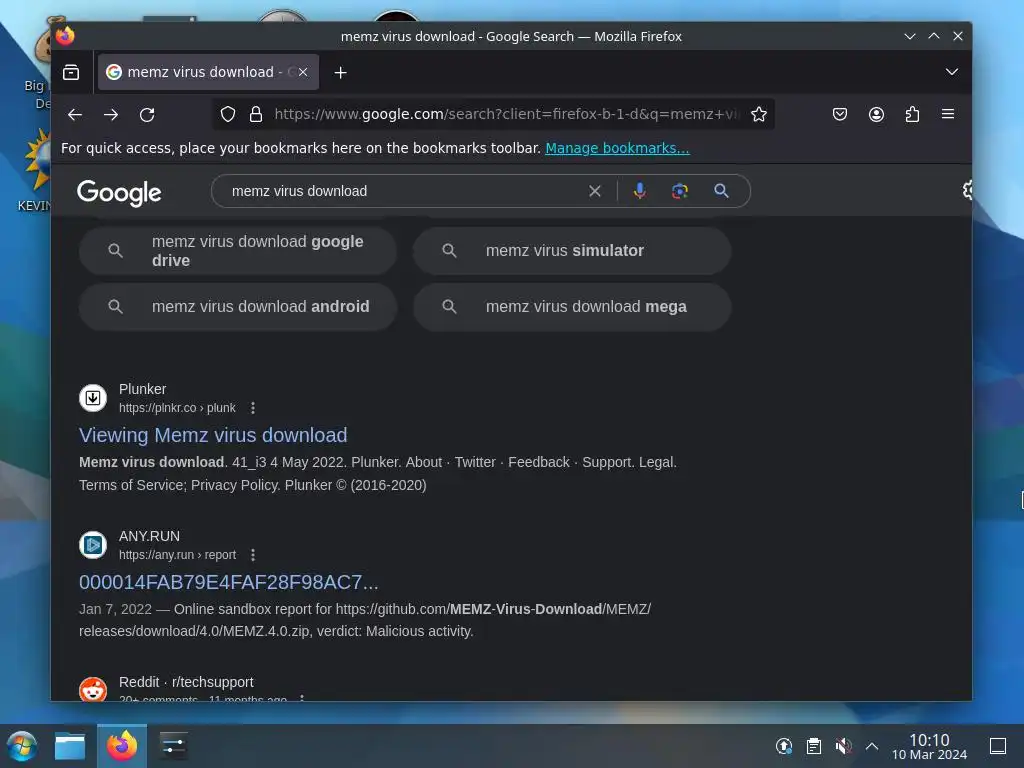Image resolution: width=1024 pixels, height=768 pixels.
Task: Click https://any.run › report URL text
Action: [x=177, y=555]
